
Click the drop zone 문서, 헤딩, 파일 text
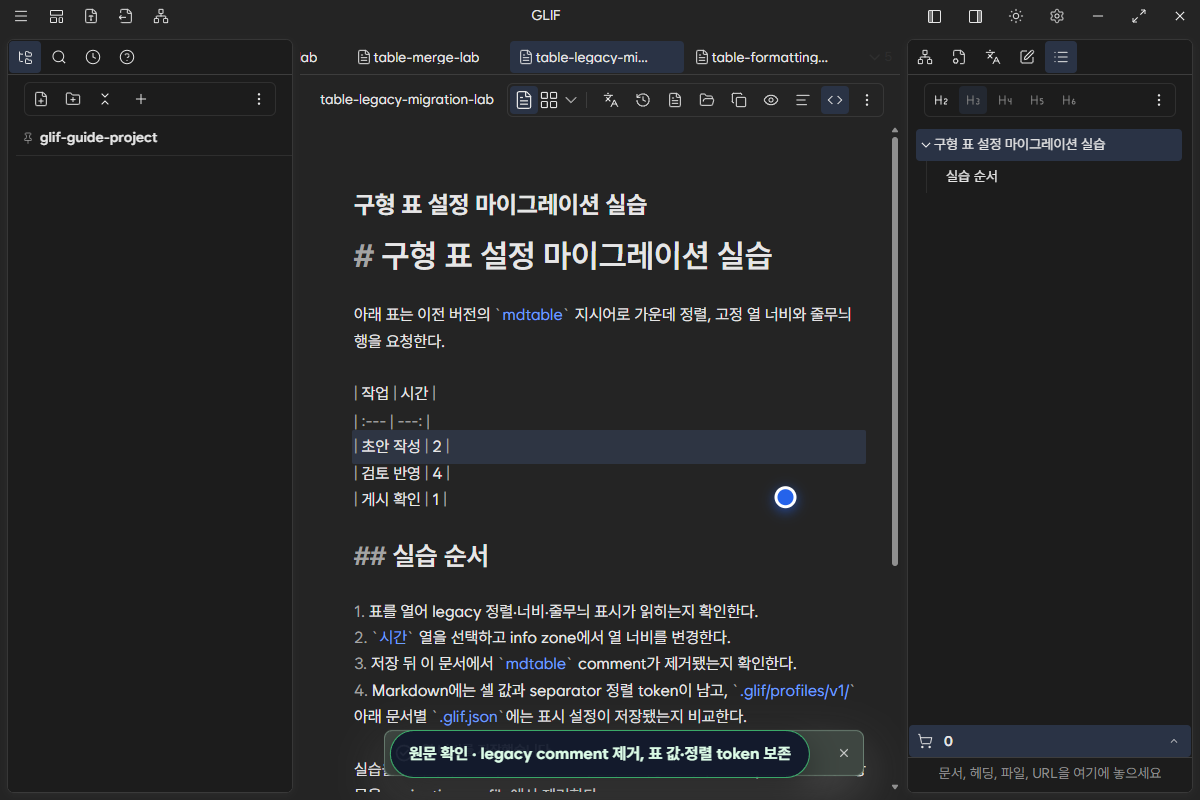[1049, 773]
